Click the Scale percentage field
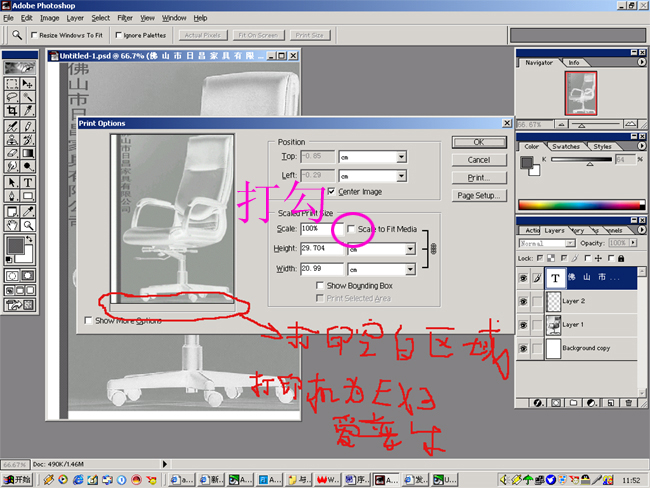This screenshot has height=488, width=650. (x=322, y=228)
